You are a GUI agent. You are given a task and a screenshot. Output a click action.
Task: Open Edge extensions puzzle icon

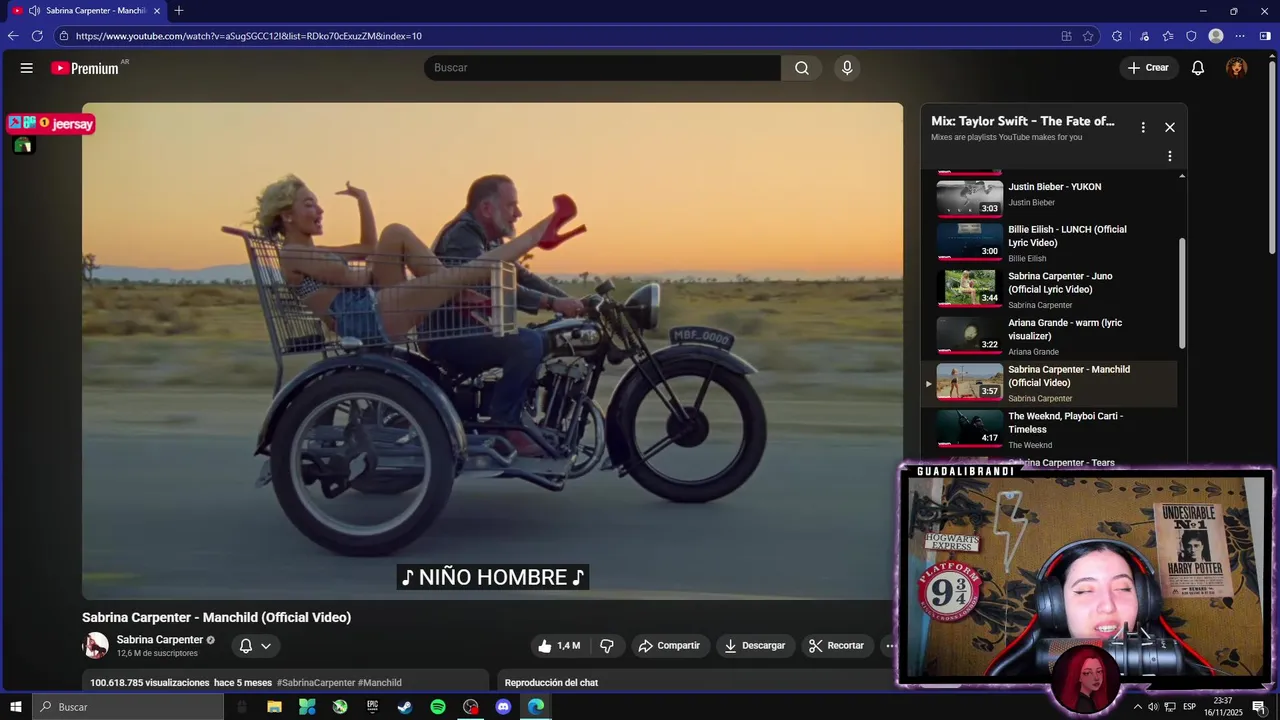pos(1117,36)
